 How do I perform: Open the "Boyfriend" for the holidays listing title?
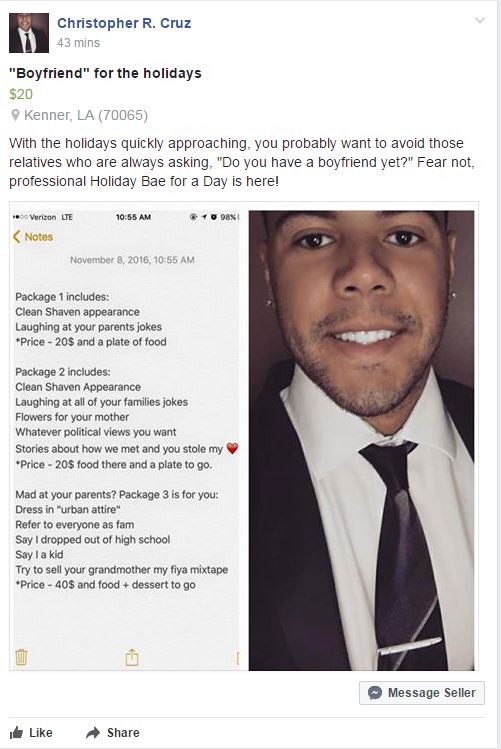[105, 73]
